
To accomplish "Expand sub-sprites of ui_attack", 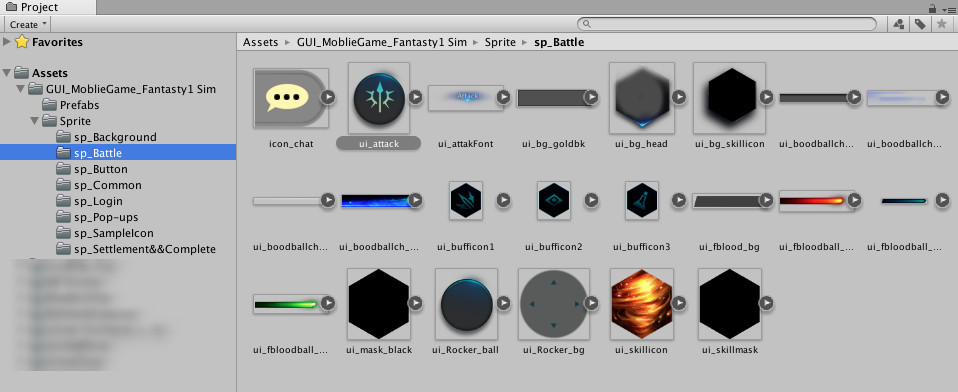I will click(x=415, y=97).
